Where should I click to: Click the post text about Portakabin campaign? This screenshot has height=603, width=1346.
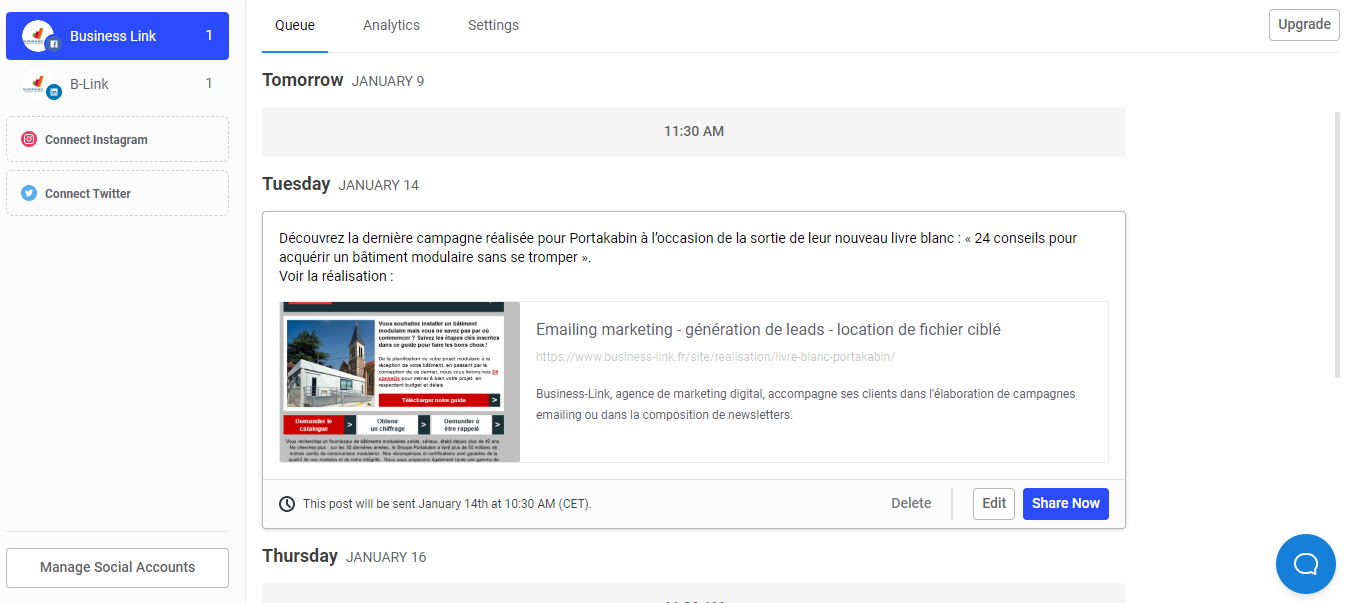(x=678, y=257)
